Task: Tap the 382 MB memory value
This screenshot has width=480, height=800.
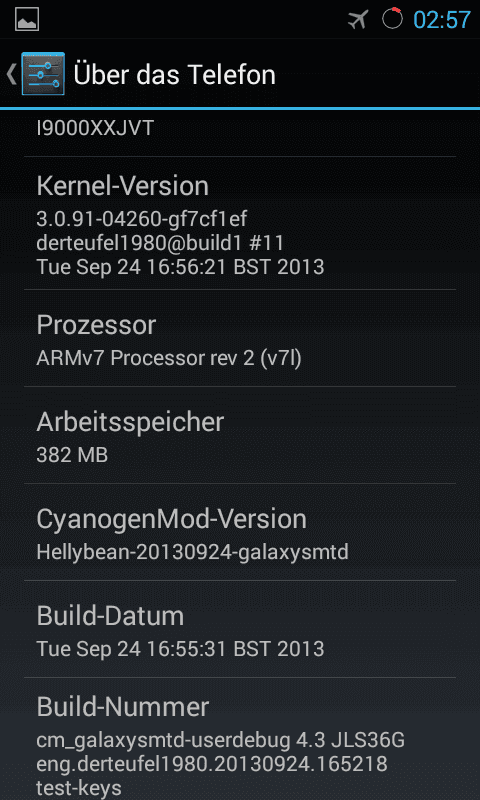Action: click(x=72, y=455)
